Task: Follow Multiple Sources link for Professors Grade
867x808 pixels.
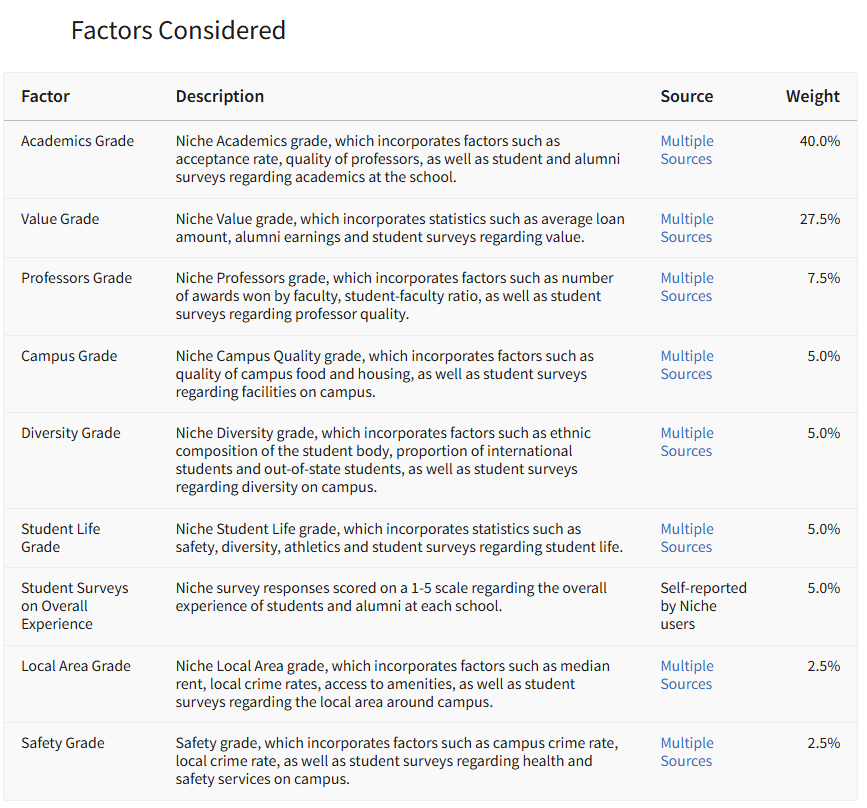Action: click(x=686, y=287)
